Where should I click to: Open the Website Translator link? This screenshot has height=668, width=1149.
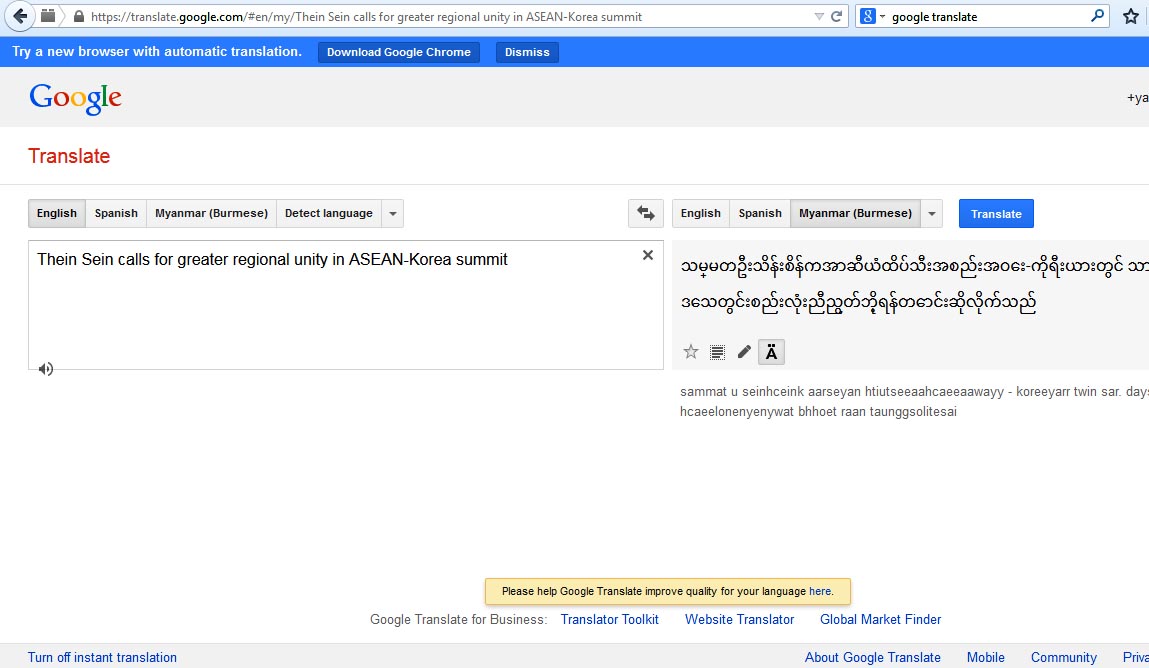tap(739, 619)
